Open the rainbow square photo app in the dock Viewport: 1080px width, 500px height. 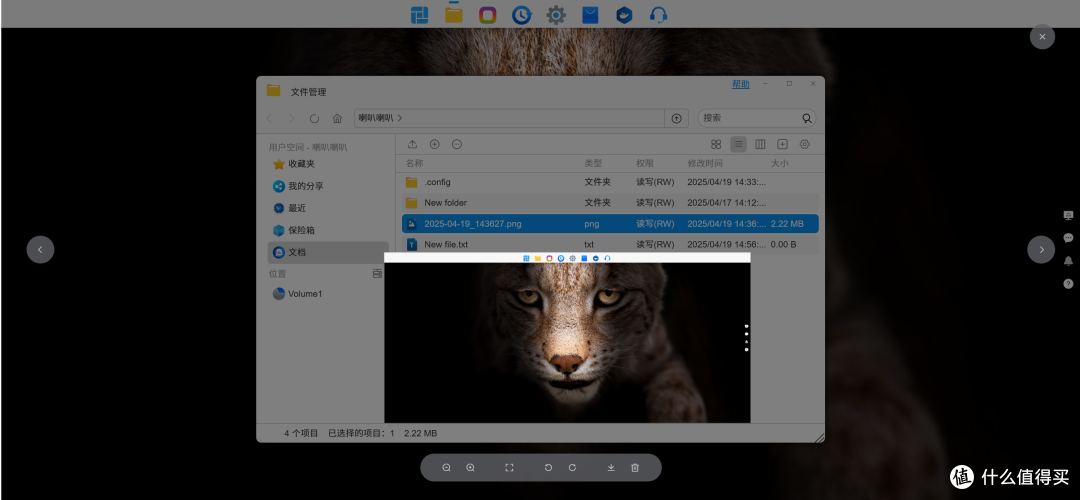point(488,14)
